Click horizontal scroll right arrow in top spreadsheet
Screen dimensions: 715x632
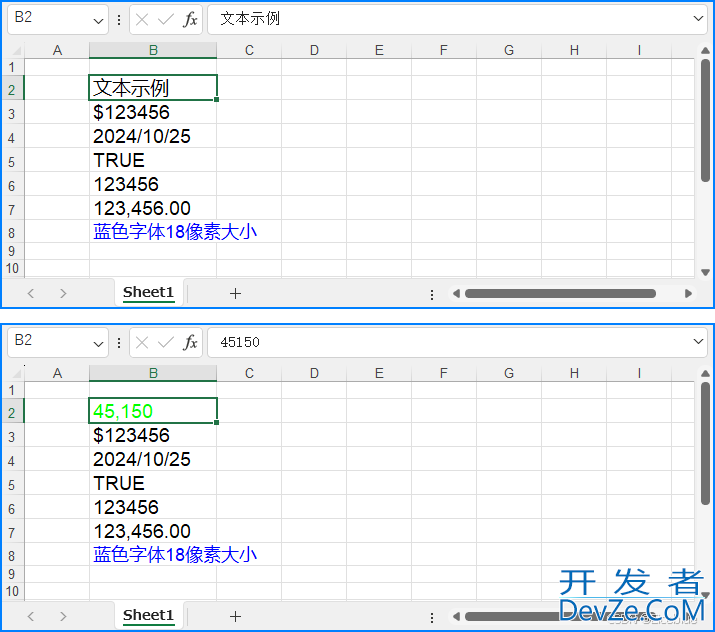(x=688, y=294)
